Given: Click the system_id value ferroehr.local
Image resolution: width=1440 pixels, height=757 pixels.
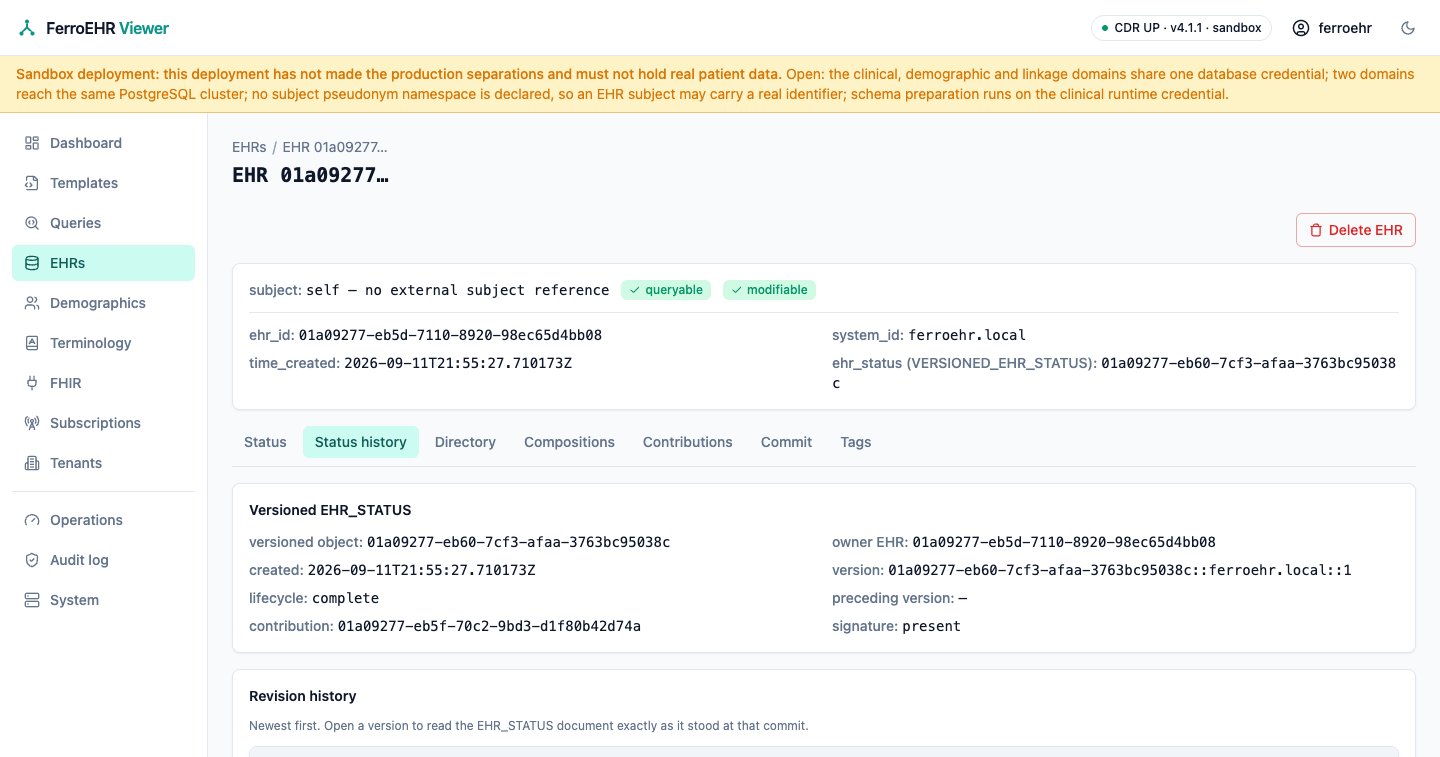Looking at the screenshot, I should (x=967, y=335).
